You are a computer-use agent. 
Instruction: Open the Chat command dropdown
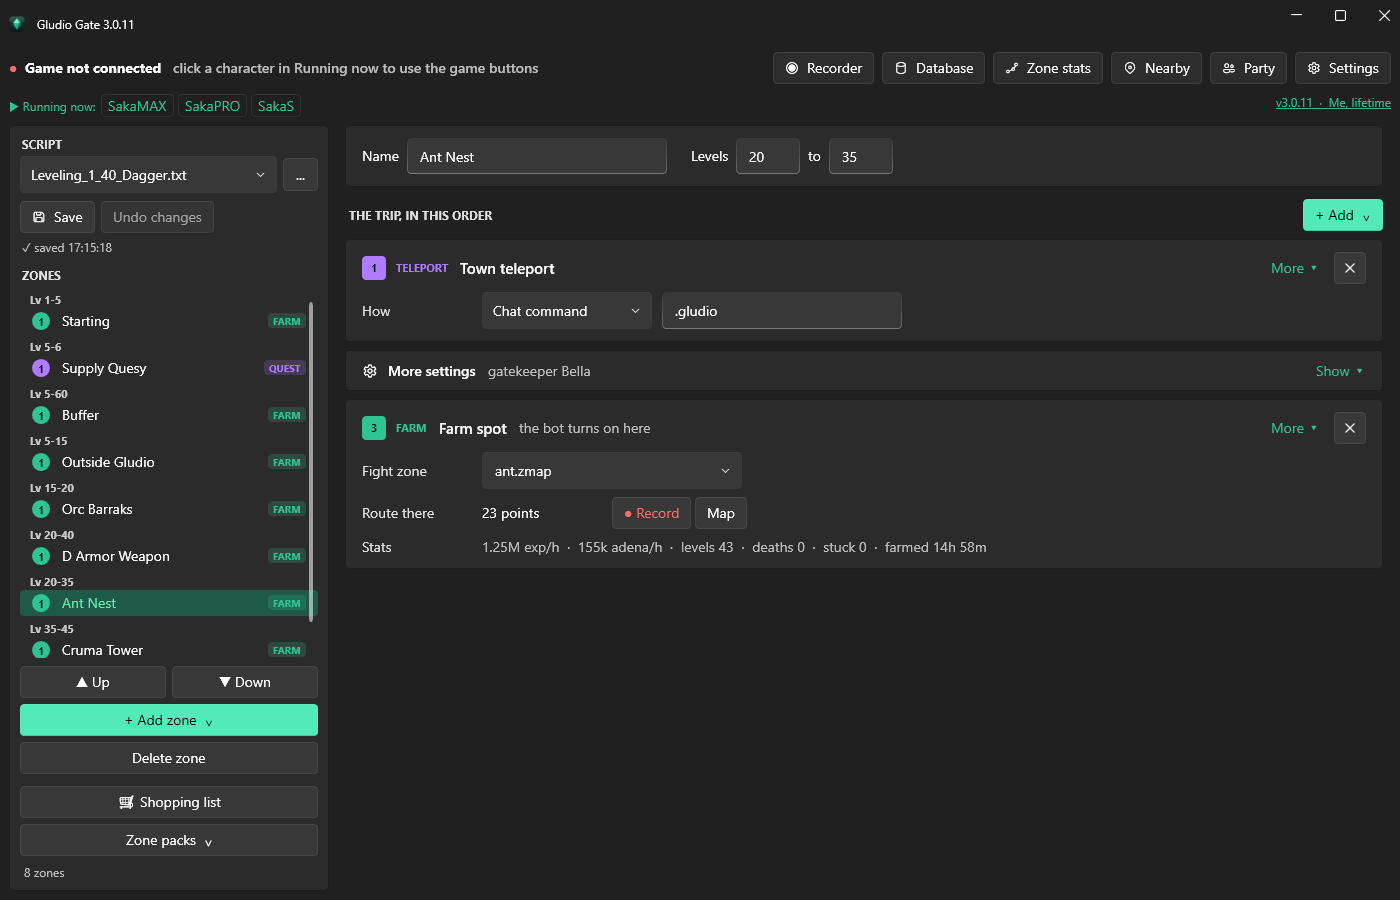566,311
